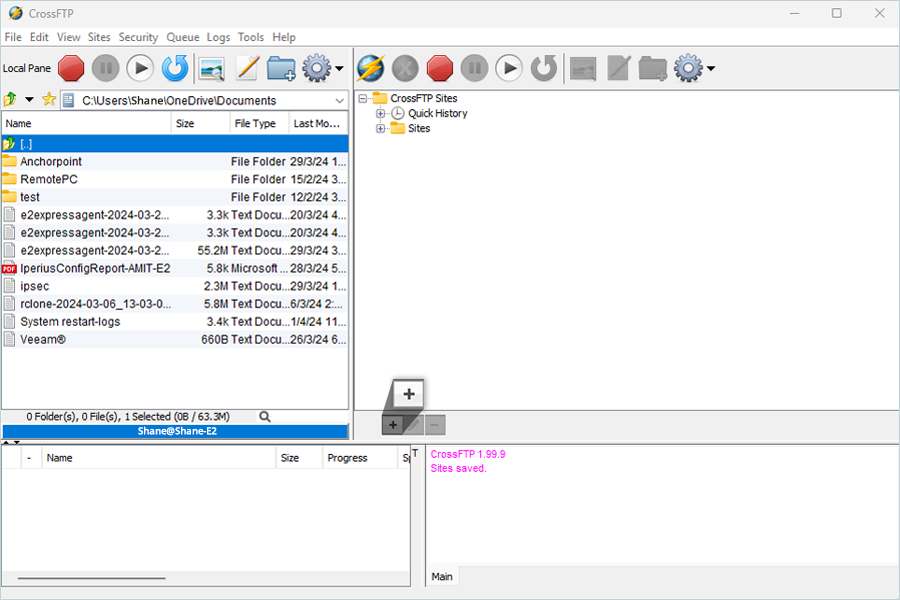Switch to the Main log tab
This screenshot has height=600, width=900.
click(442, 576)
